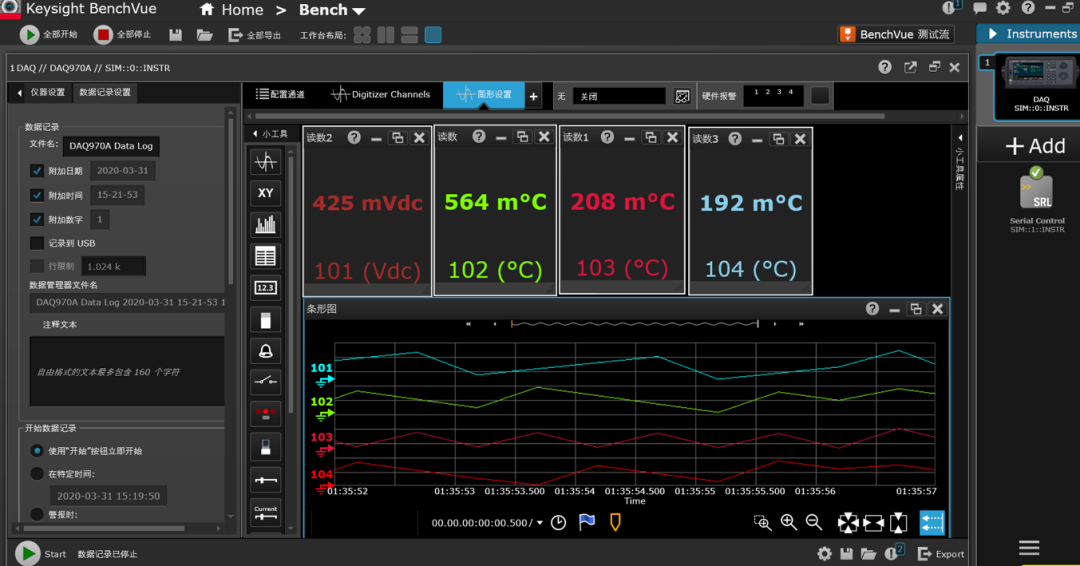The width and height of the screenshot is (1080, 566).
Task: Add the Current slider widget
Action: 265,513
